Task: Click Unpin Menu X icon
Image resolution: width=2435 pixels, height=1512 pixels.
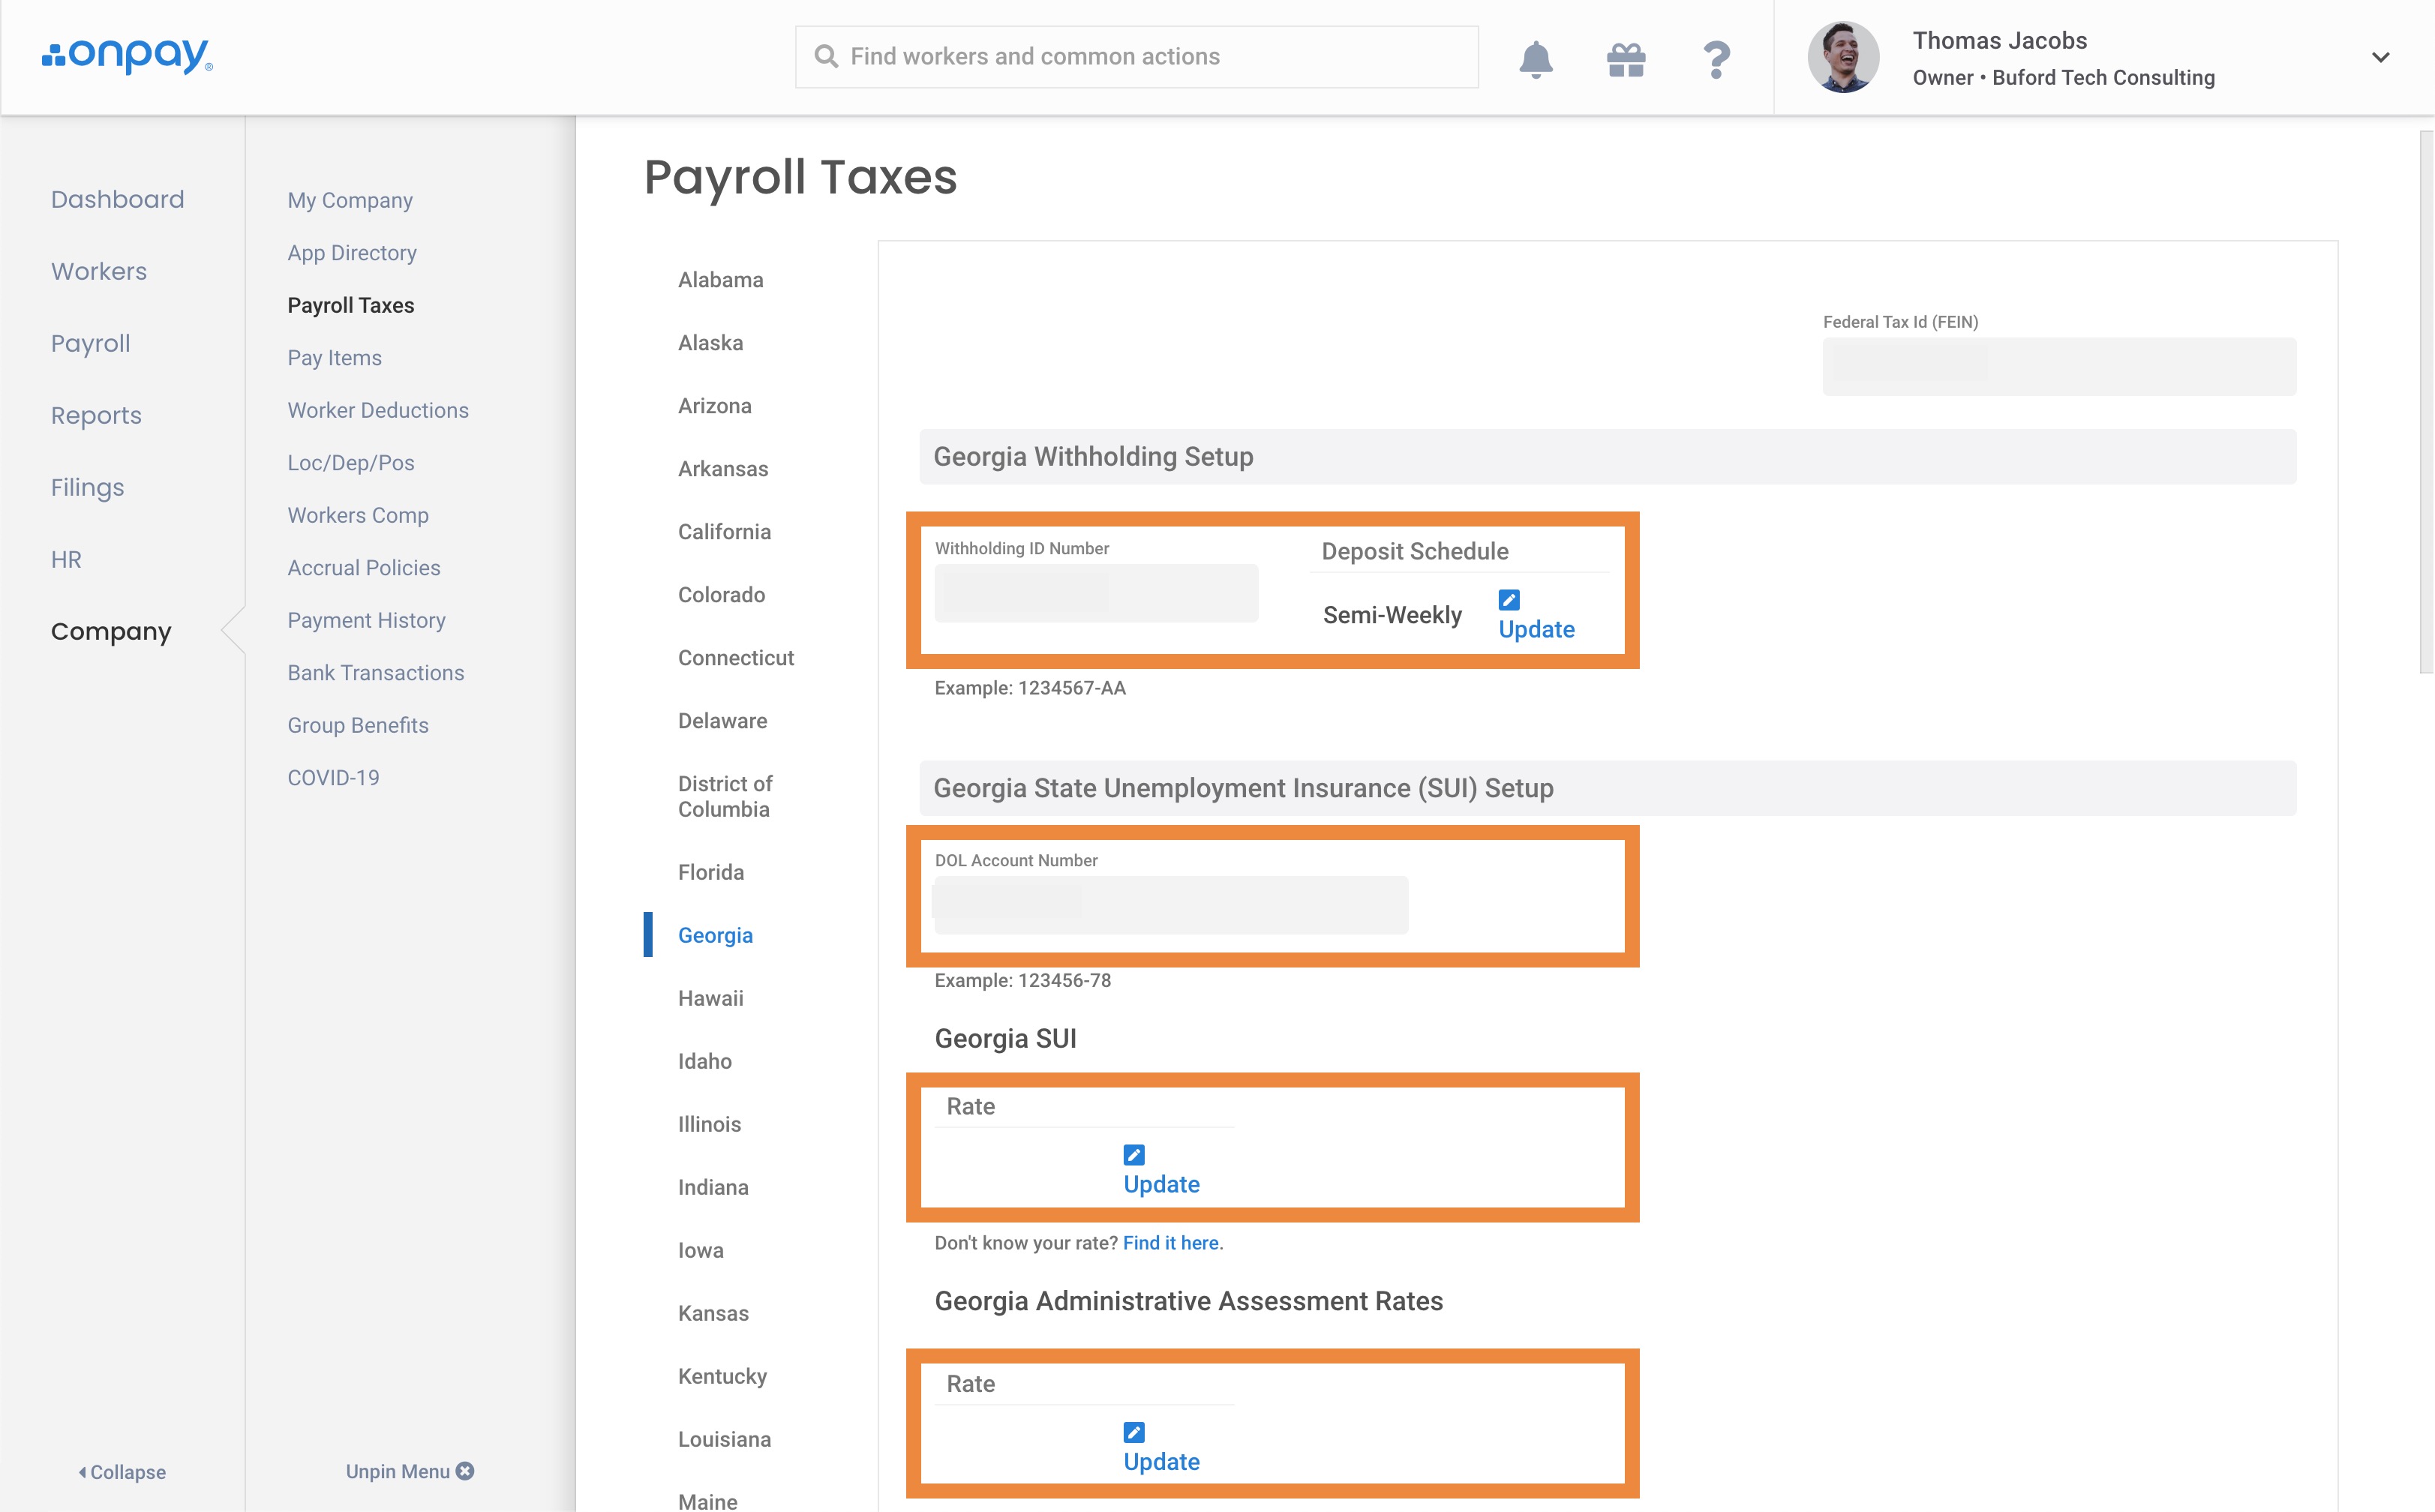Action: (x=465, y=1471)
